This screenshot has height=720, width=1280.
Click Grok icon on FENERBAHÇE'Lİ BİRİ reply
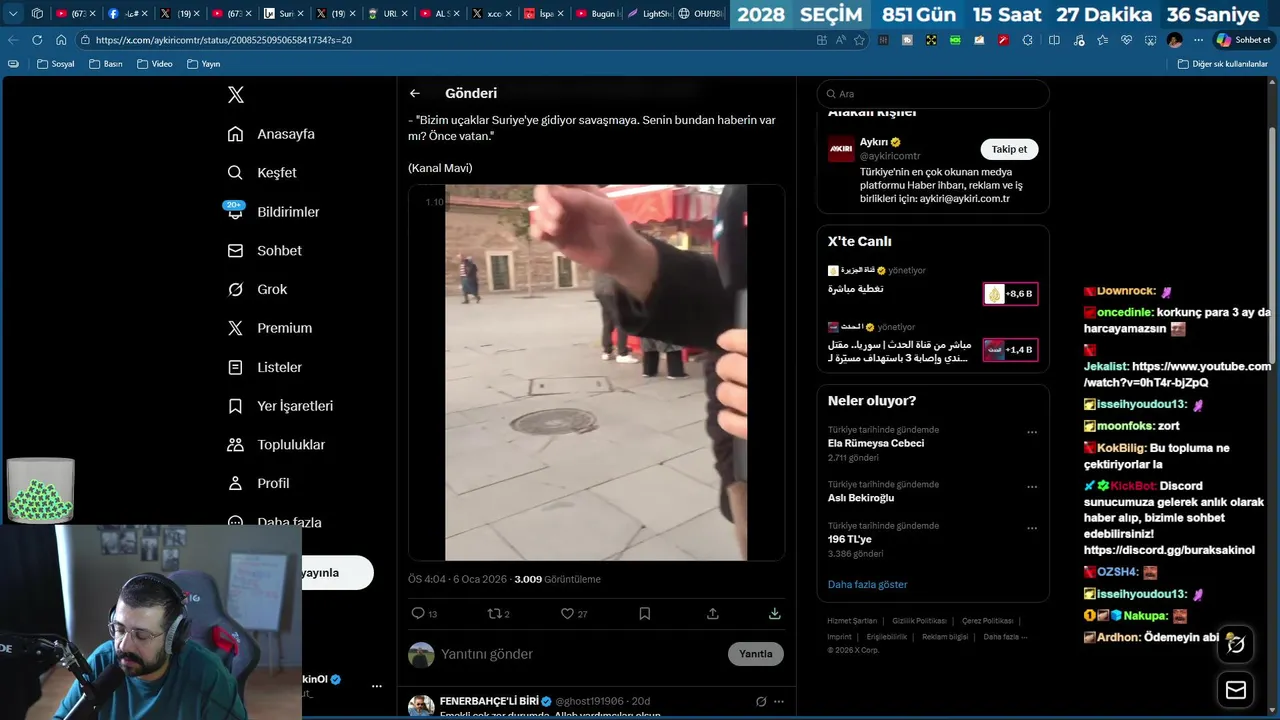(761, 702)
